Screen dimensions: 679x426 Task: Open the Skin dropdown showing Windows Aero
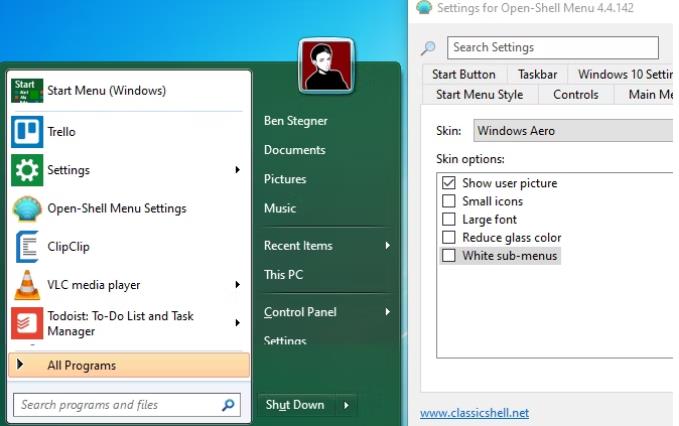[573, 131]
